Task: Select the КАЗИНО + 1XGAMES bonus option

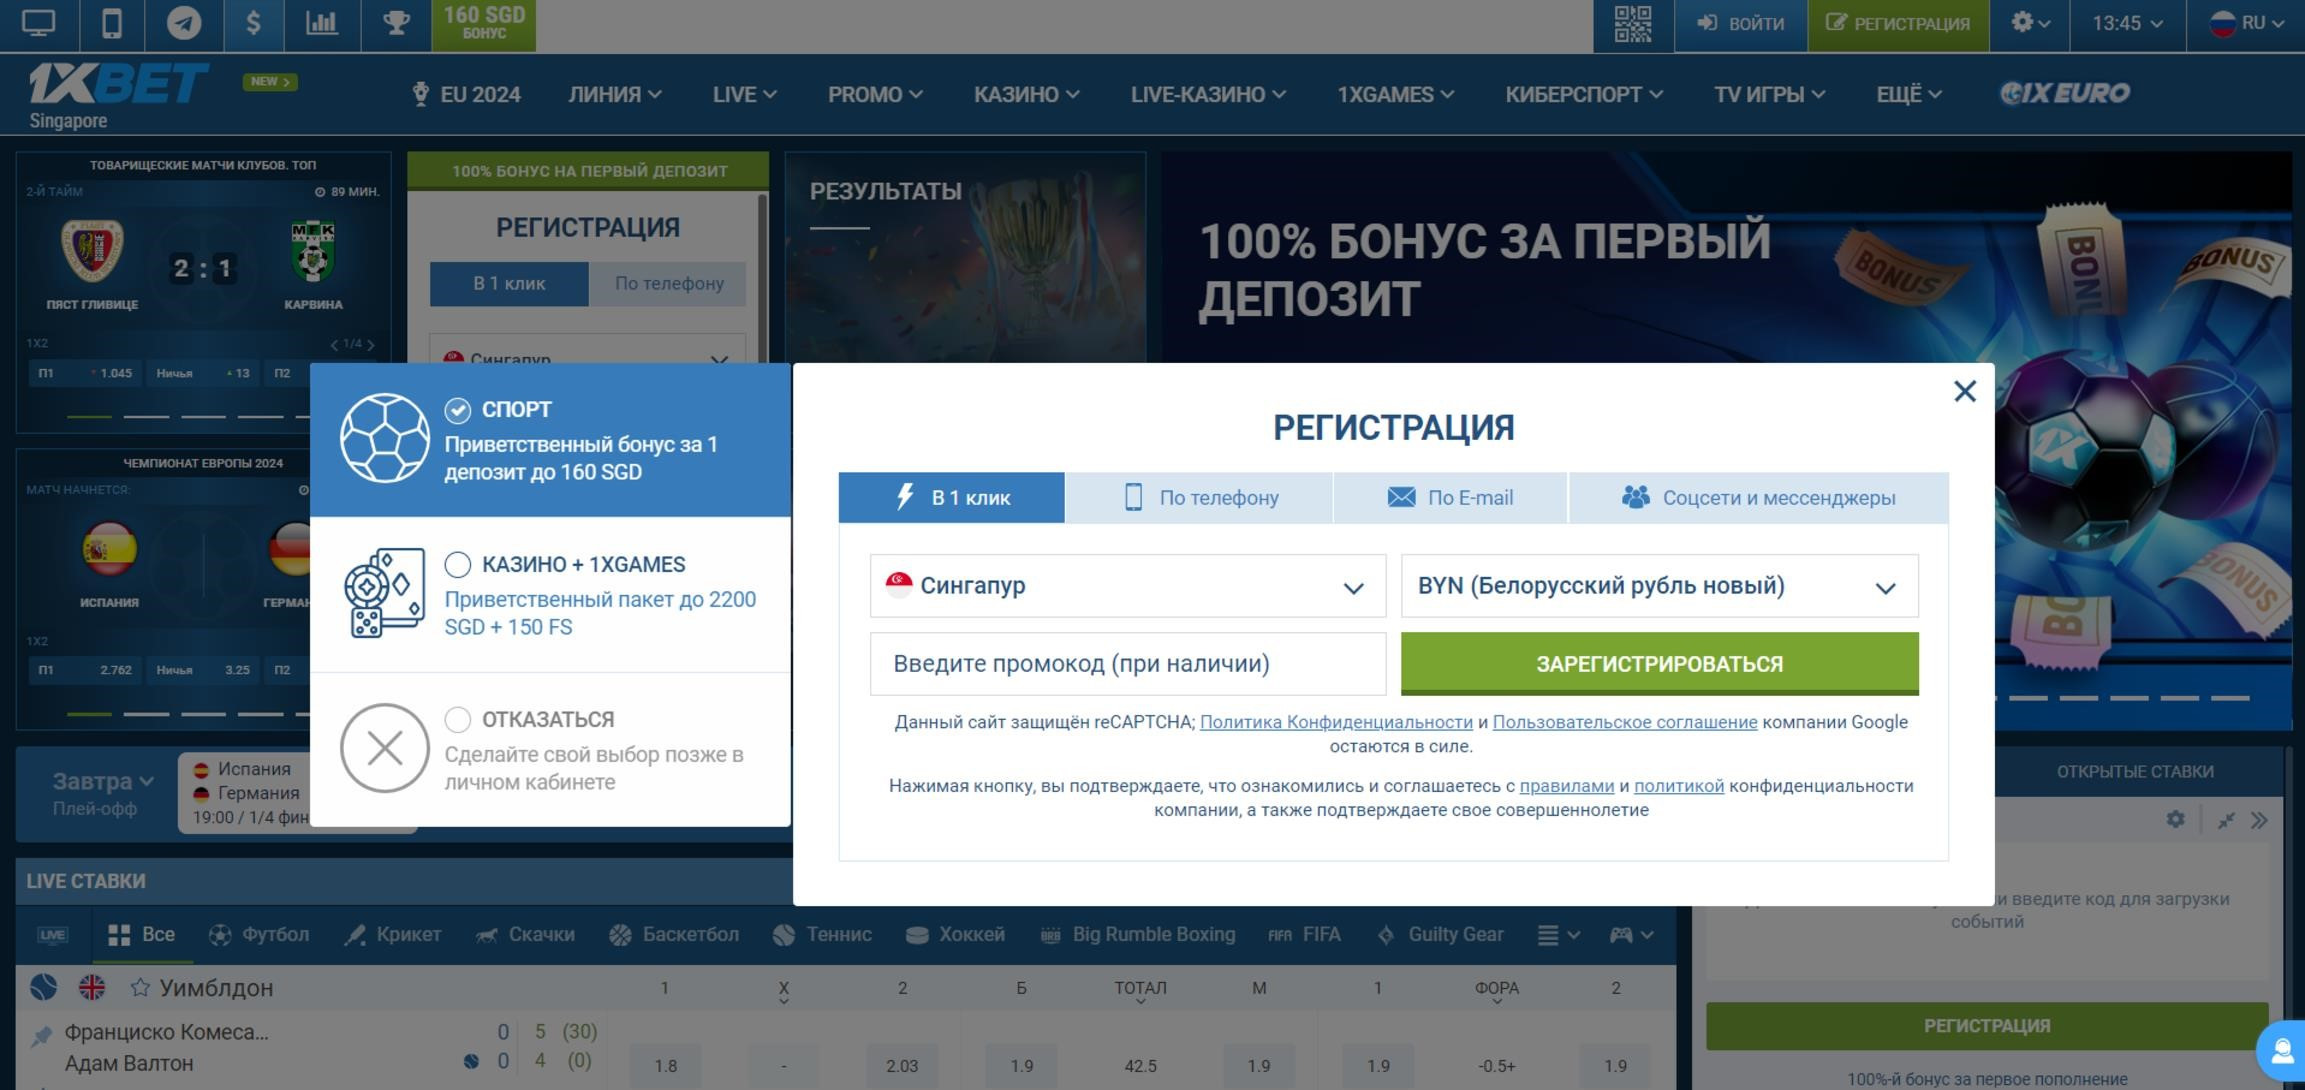Action: click(x=550, y=594)
